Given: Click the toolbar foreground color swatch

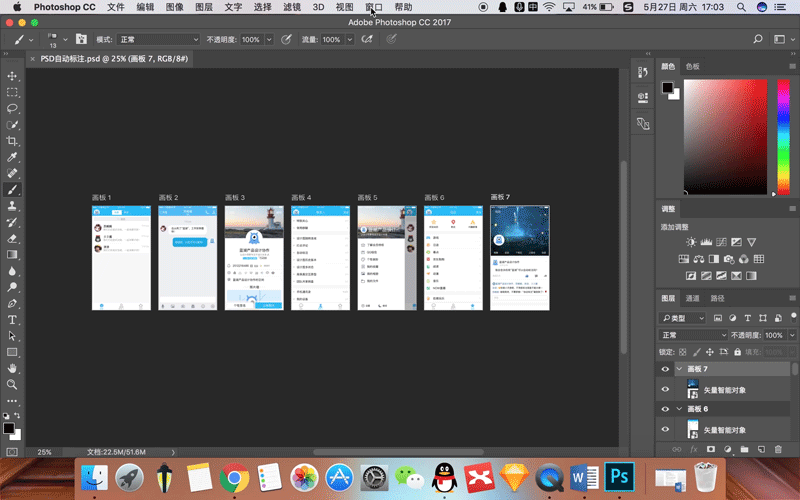Looking at the screenshot, I should tap(9, 428).
